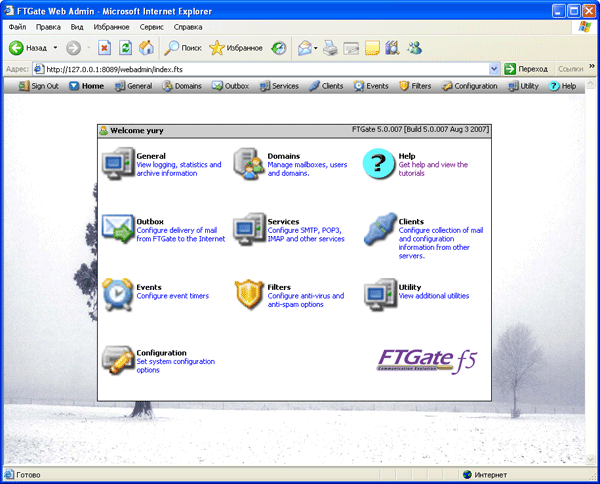The width and height of the screenshot is (600, 484).
Task: Expand the address bar dropdown
Action: pos(494,69)
